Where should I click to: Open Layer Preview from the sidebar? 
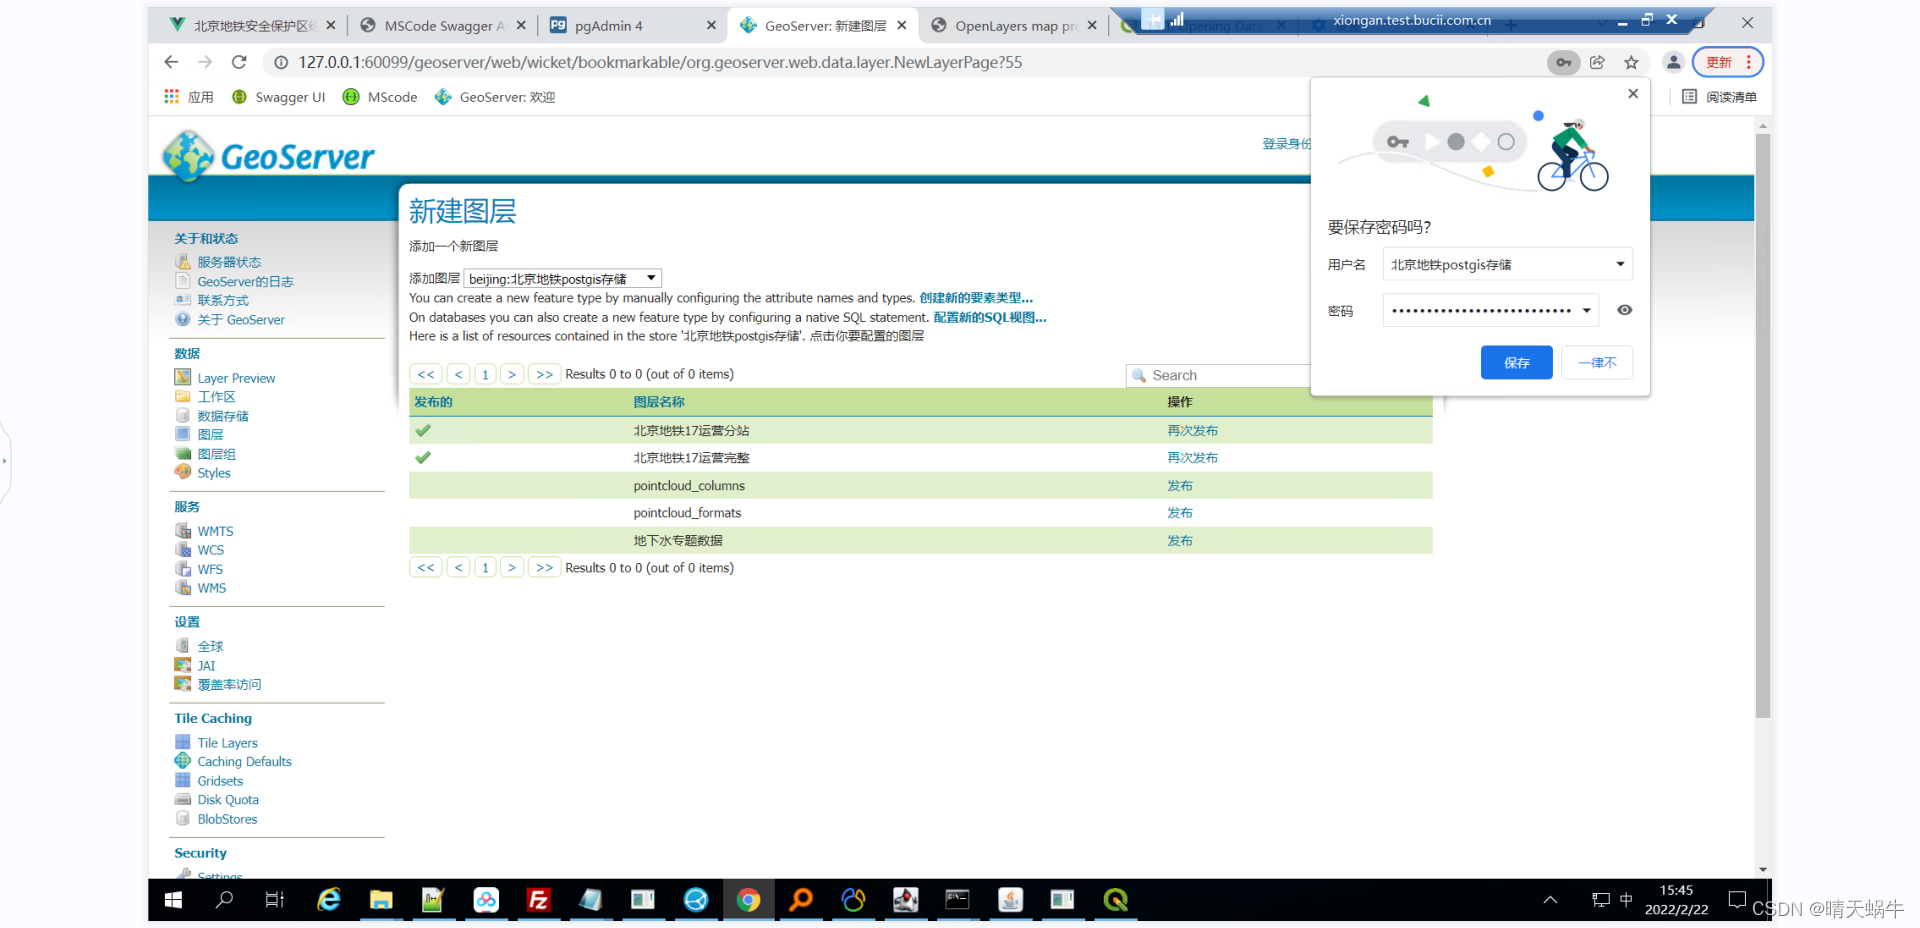[x=236, y=377]
